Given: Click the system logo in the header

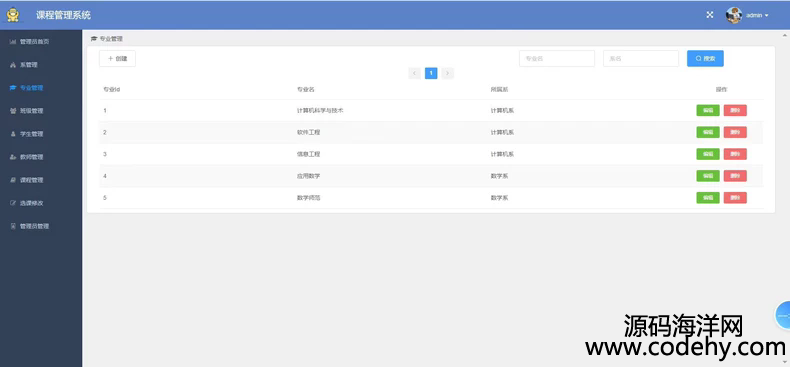Looking at the screenshot, I should pyautogui.click(x=13, y=15).
